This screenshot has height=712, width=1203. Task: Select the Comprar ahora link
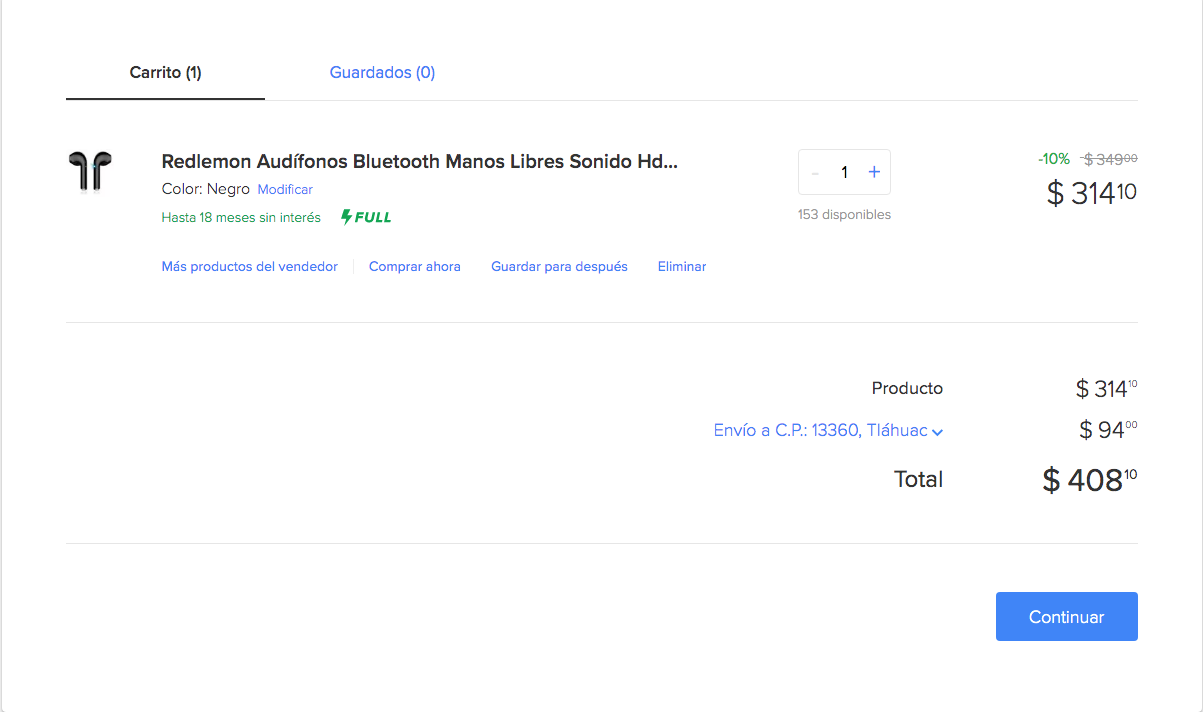414,267
